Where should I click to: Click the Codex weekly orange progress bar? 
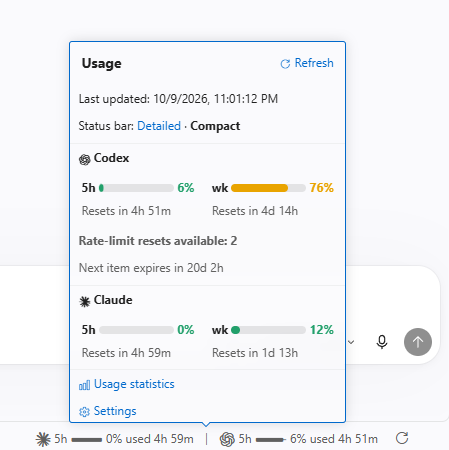click(x=268, y=188)
